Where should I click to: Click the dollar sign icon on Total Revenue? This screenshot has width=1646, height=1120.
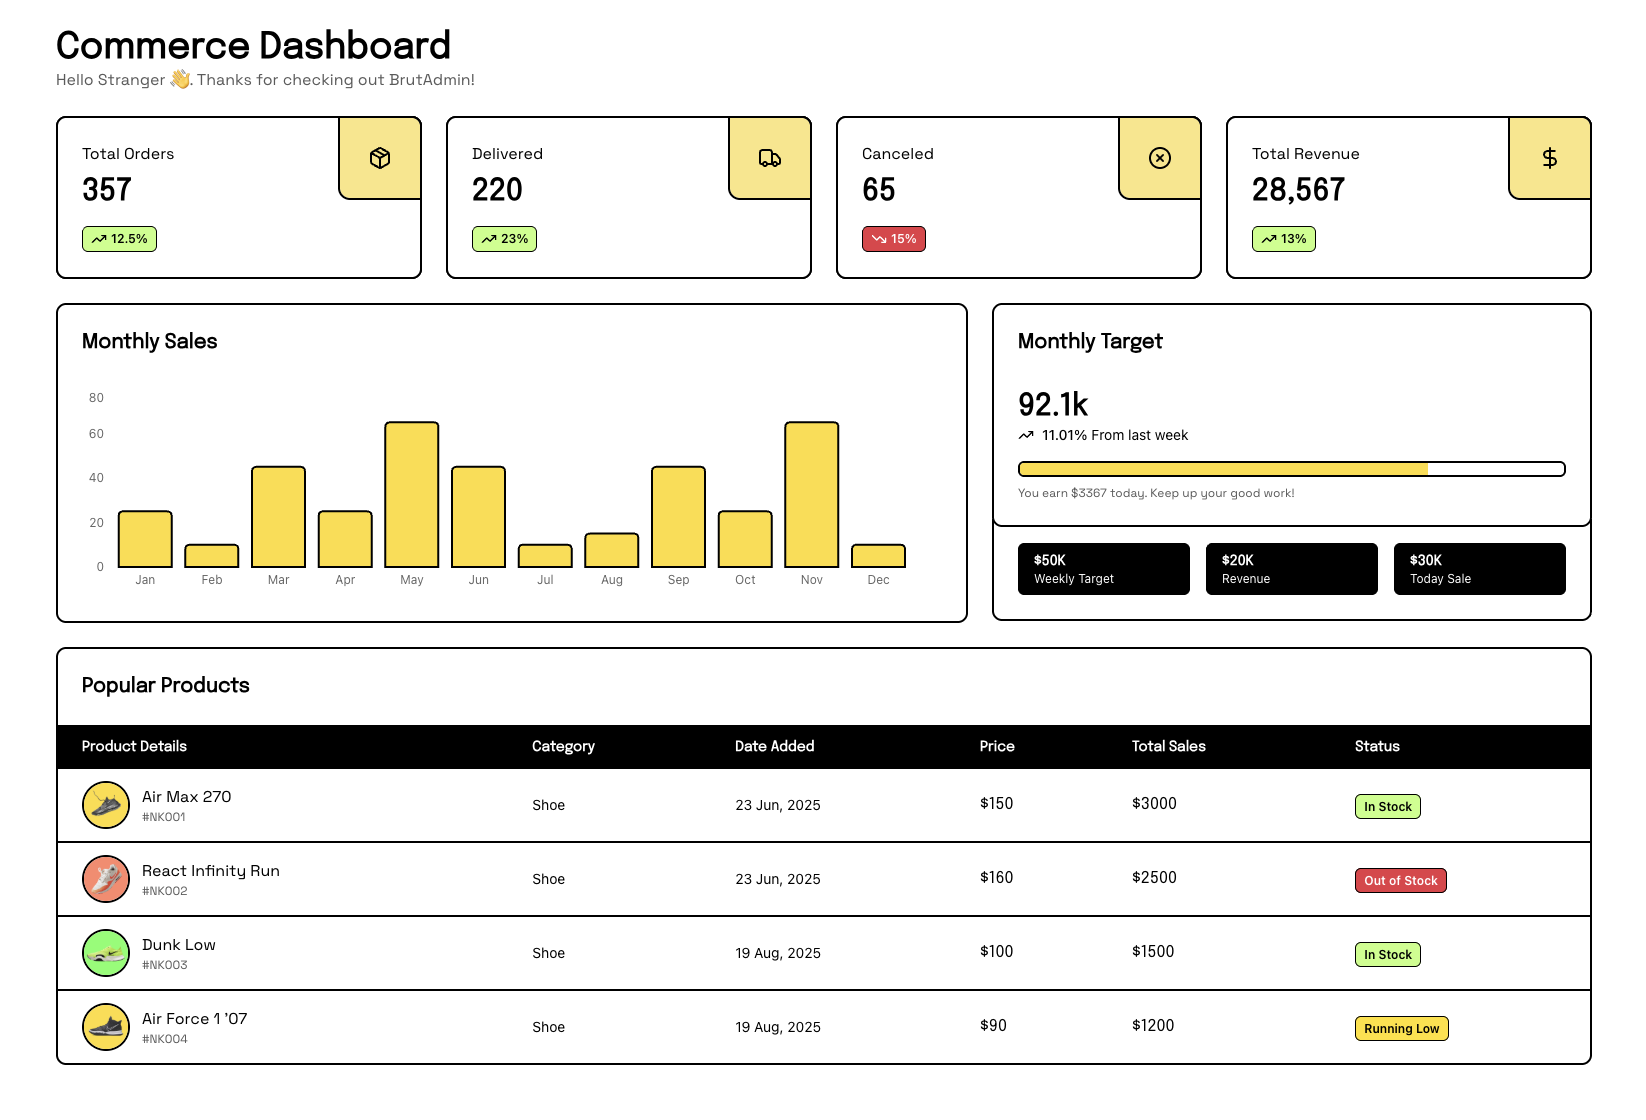1549,158
